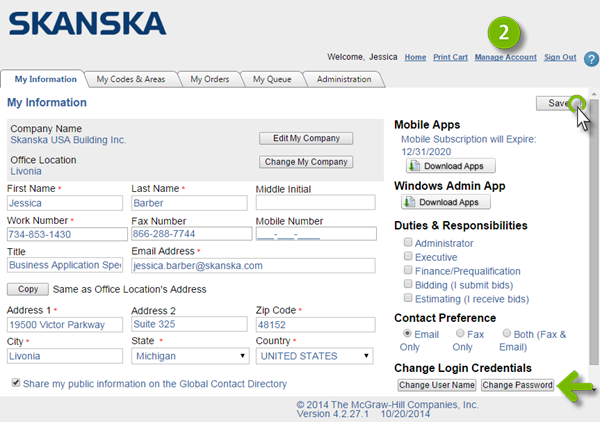The image size is (600, 422).
Task: Open the State dropdown showing Michigan
Action: (190, 356)
